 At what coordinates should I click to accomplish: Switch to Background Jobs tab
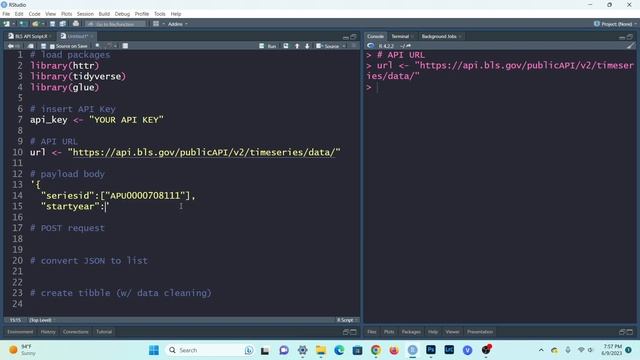click(x=439, y=36)
